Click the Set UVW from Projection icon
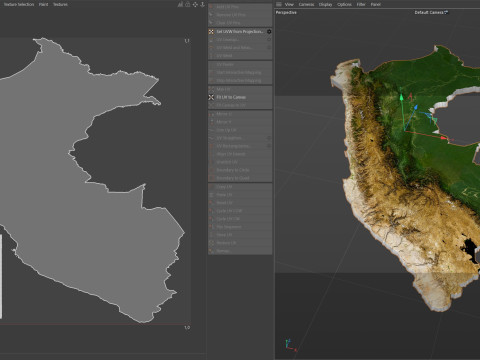 click(x=211, y=32)
